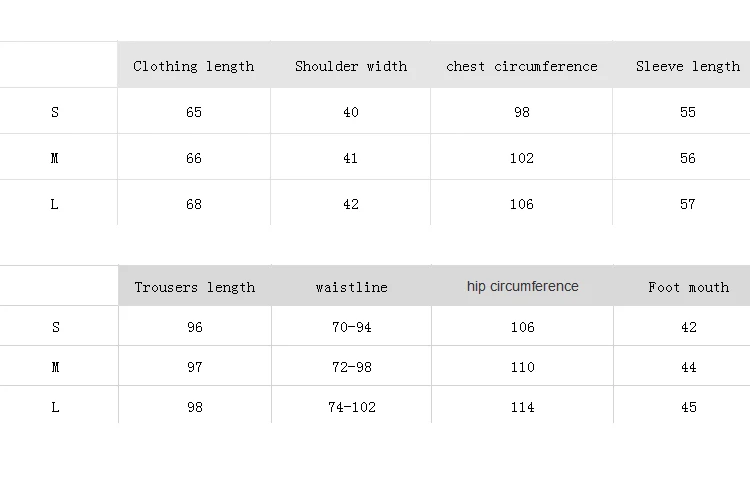Image resolution: width=750 pixels, height=479 pixels.
Task: Click the hip circumference header
Action: pos(522,286)
